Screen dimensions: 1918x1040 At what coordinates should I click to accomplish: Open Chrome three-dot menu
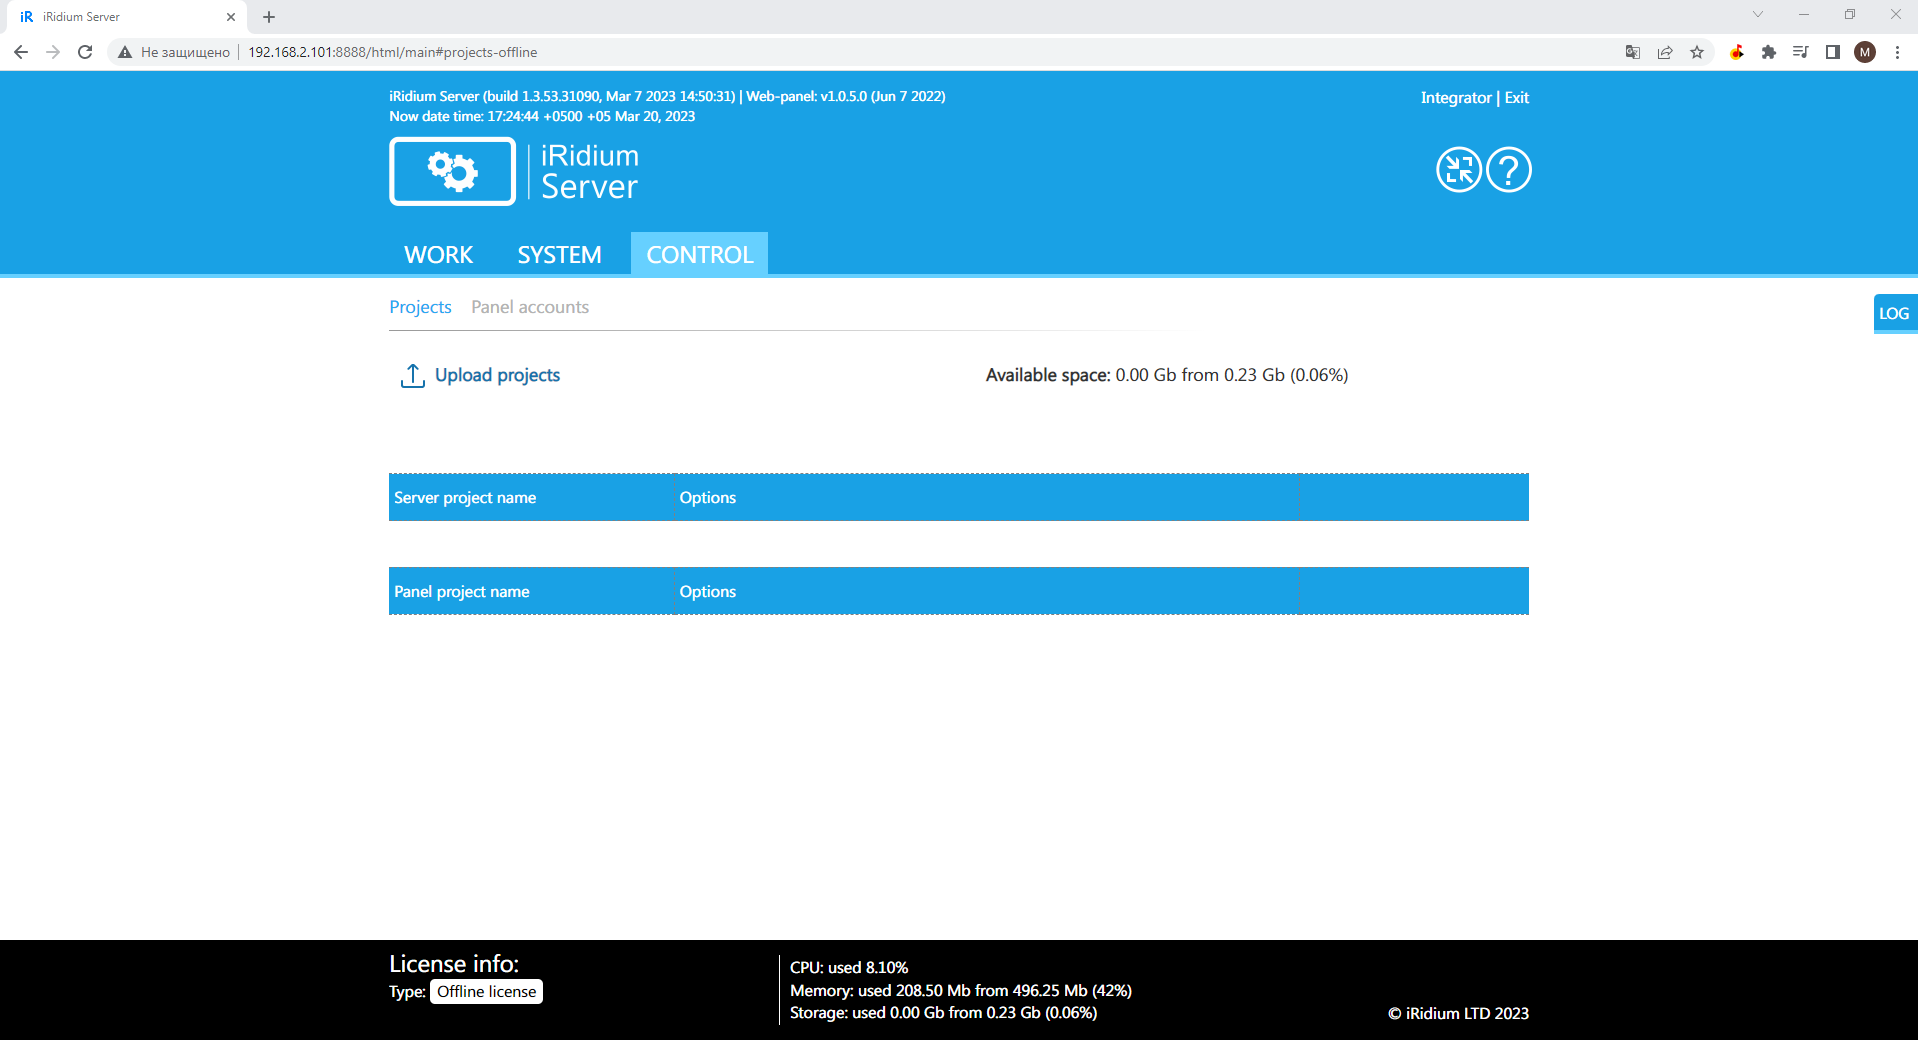click(1897, 52)
